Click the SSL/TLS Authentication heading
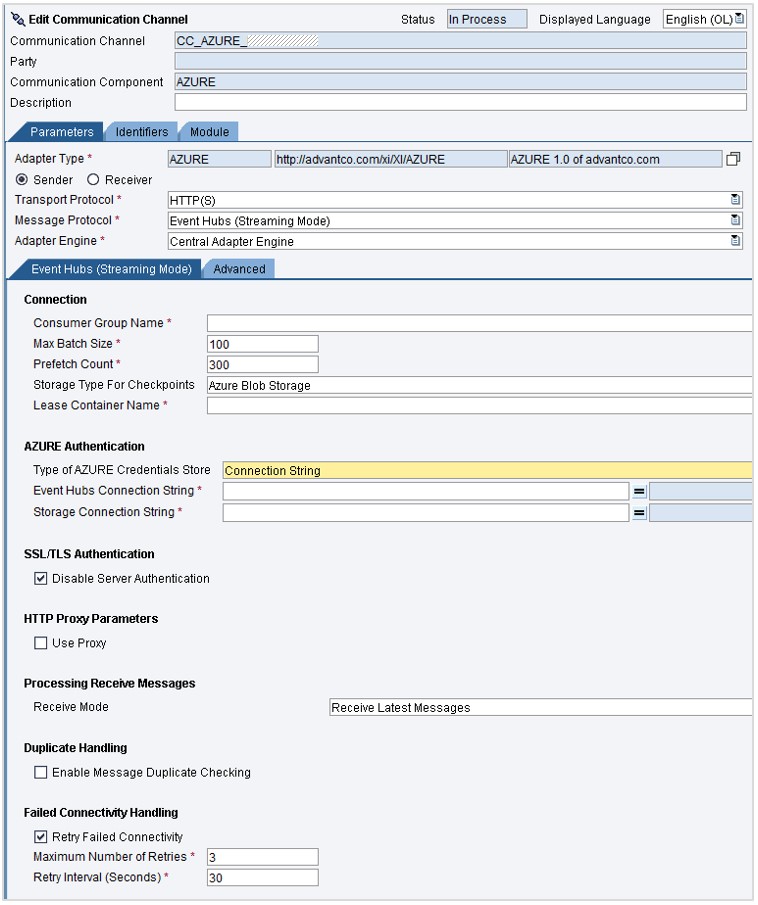 pos(89,554)
